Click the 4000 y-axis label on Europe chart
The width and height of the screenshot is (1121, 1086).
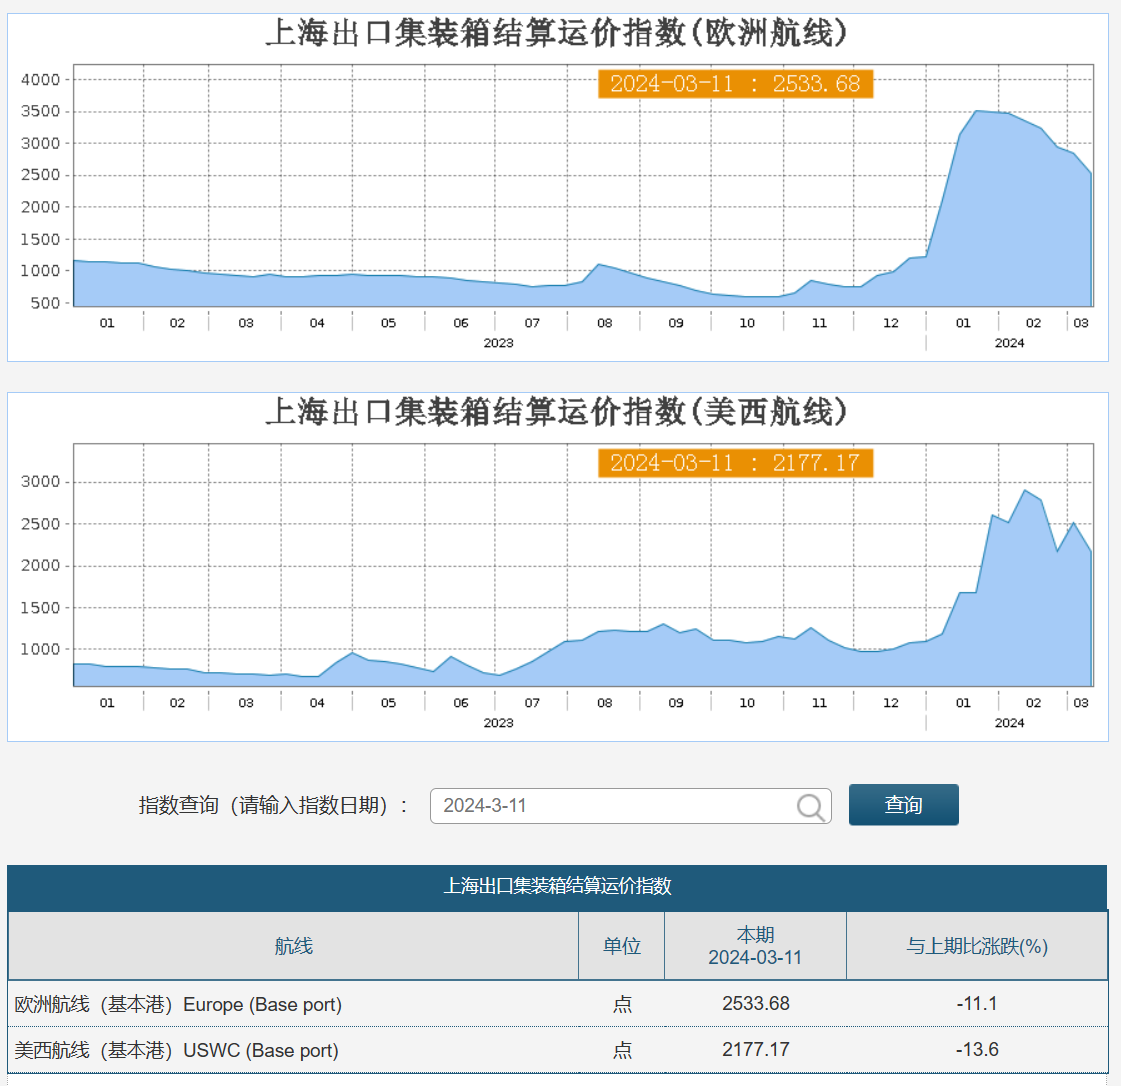(40, 79)
